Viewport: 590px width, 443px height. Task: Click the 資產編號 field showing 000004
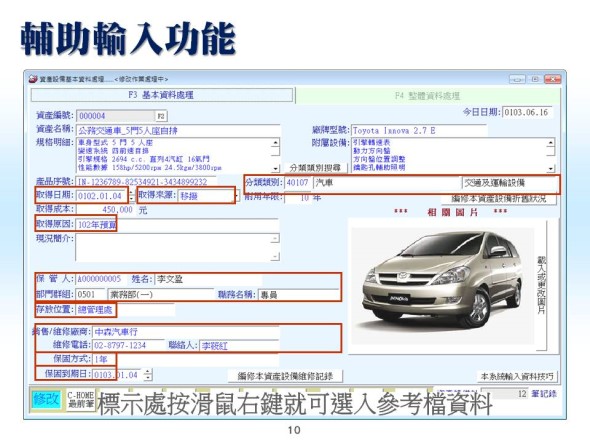tap(116, 116)
